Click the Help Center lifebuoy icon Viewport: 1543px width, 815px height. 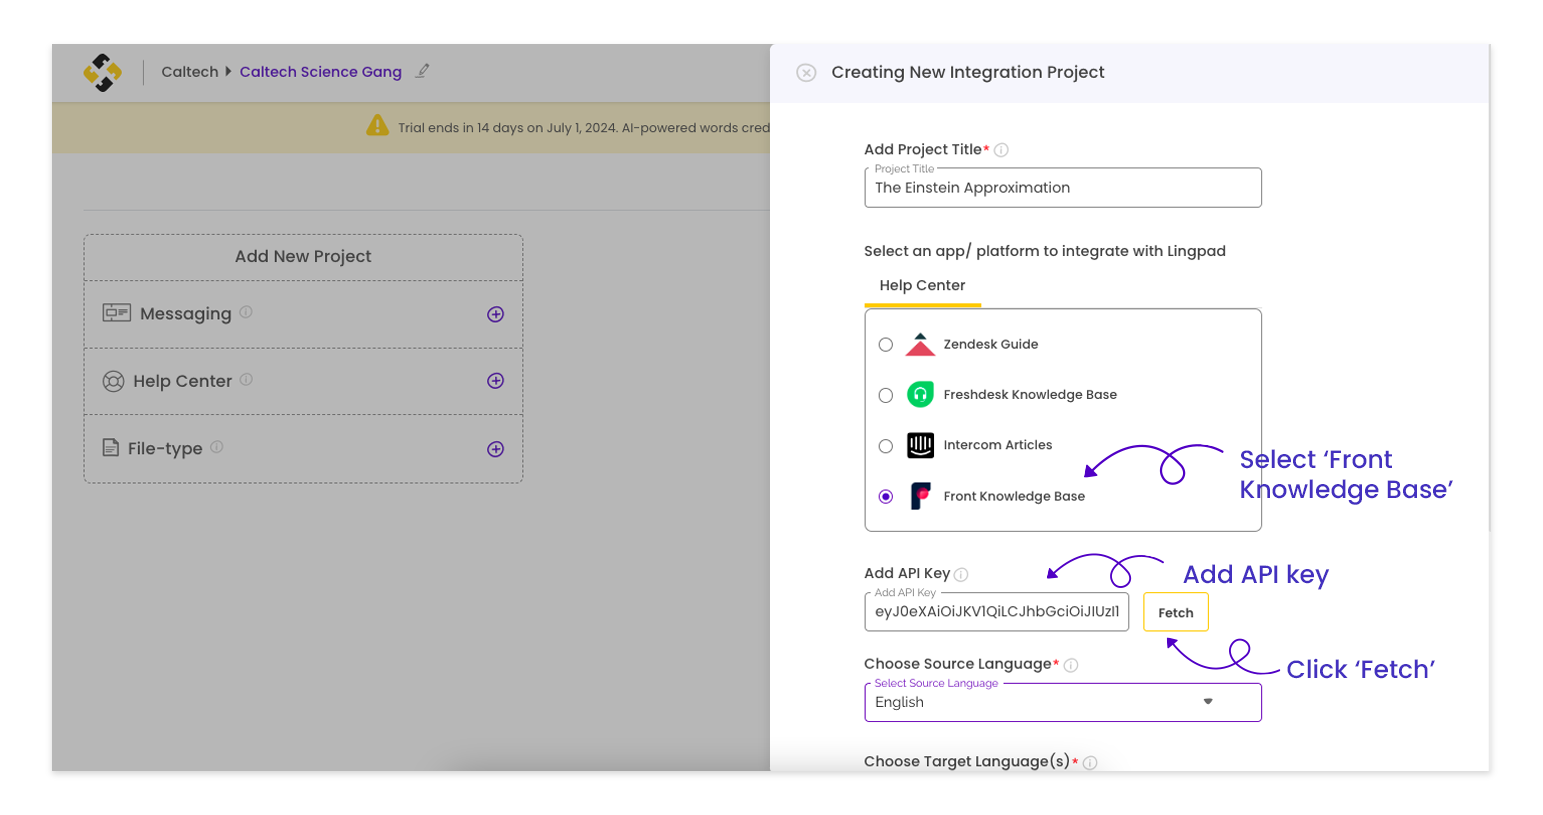coord(114,381)
